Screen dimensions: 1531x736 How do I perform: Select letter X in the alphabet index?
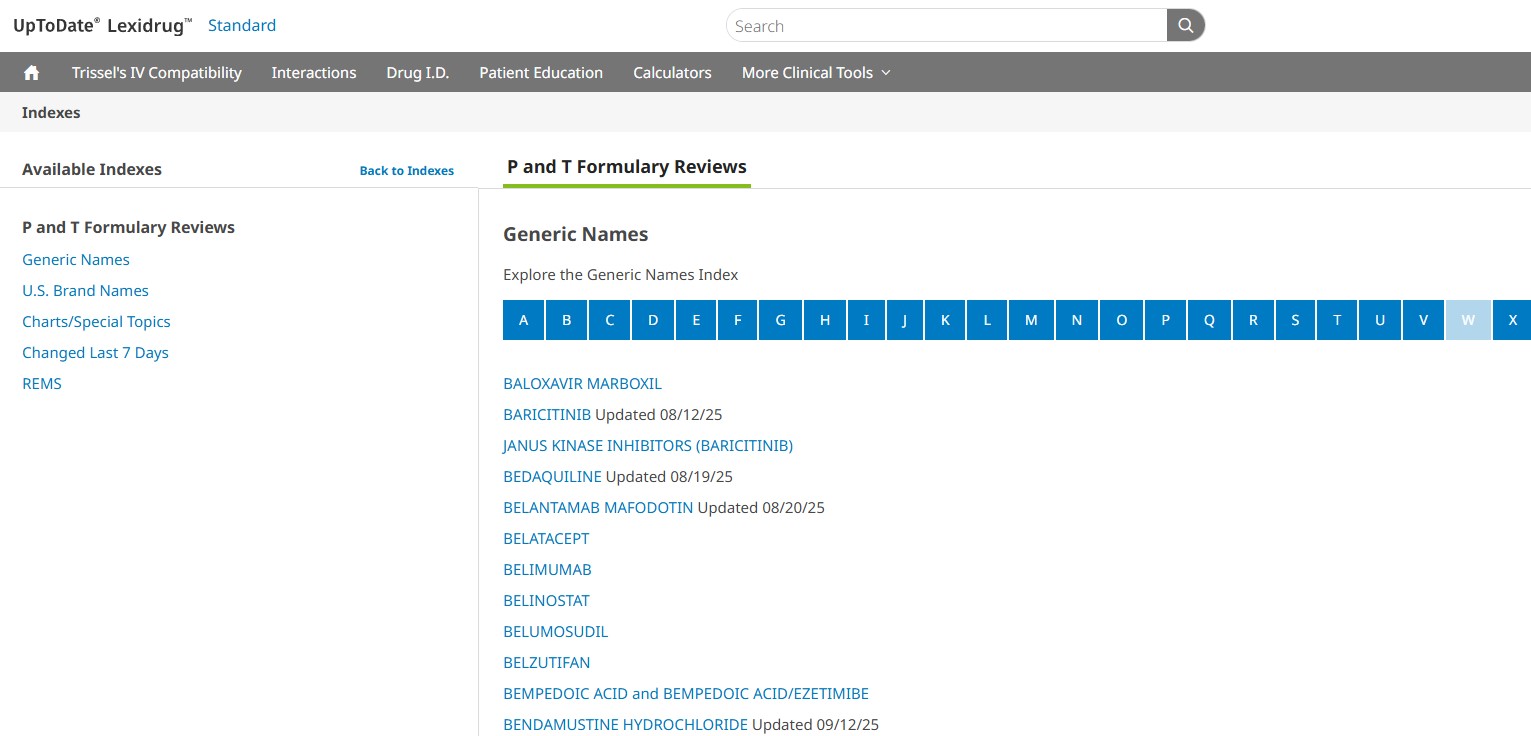point(1512,320)
